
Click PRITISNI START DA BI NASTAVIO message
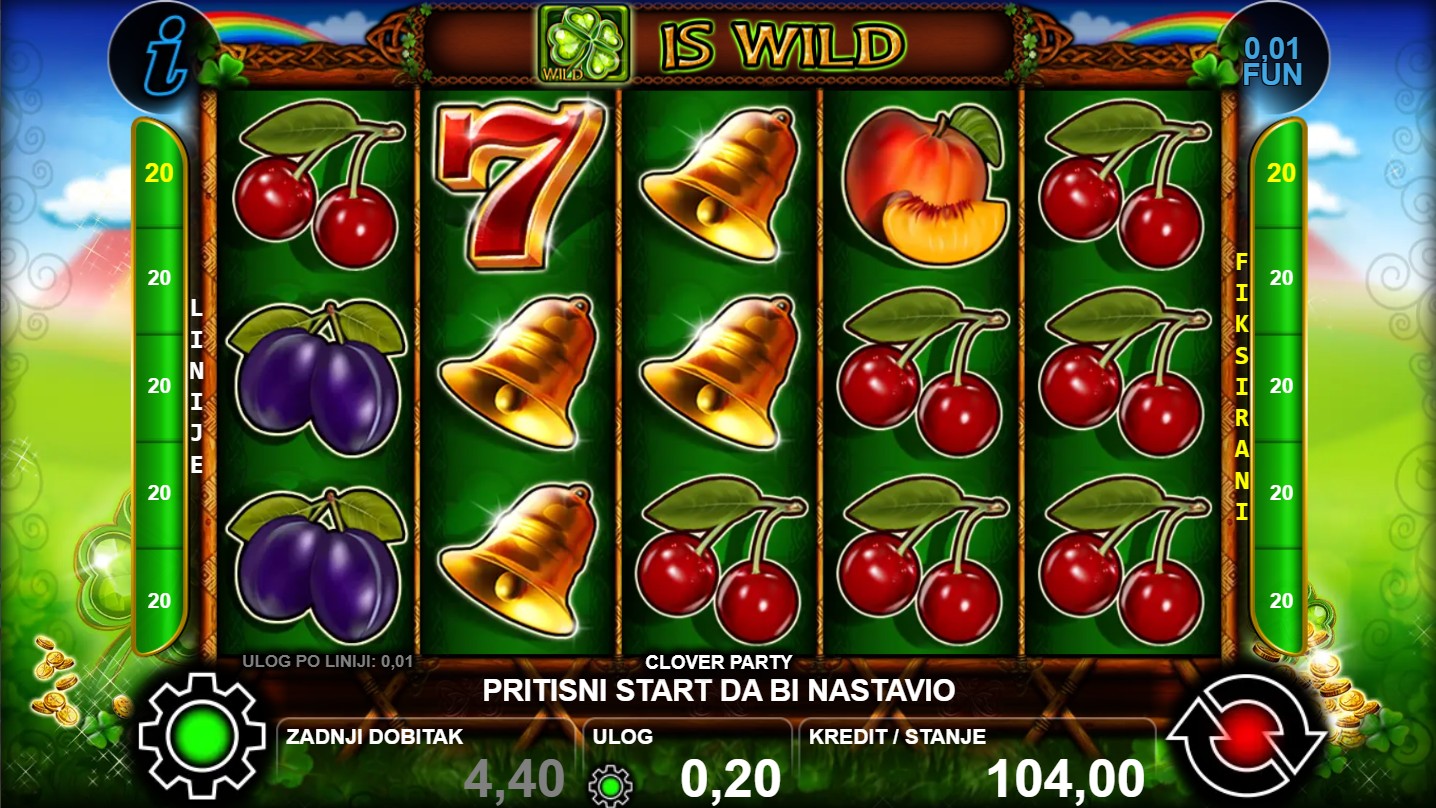click(x=718, y=690)
